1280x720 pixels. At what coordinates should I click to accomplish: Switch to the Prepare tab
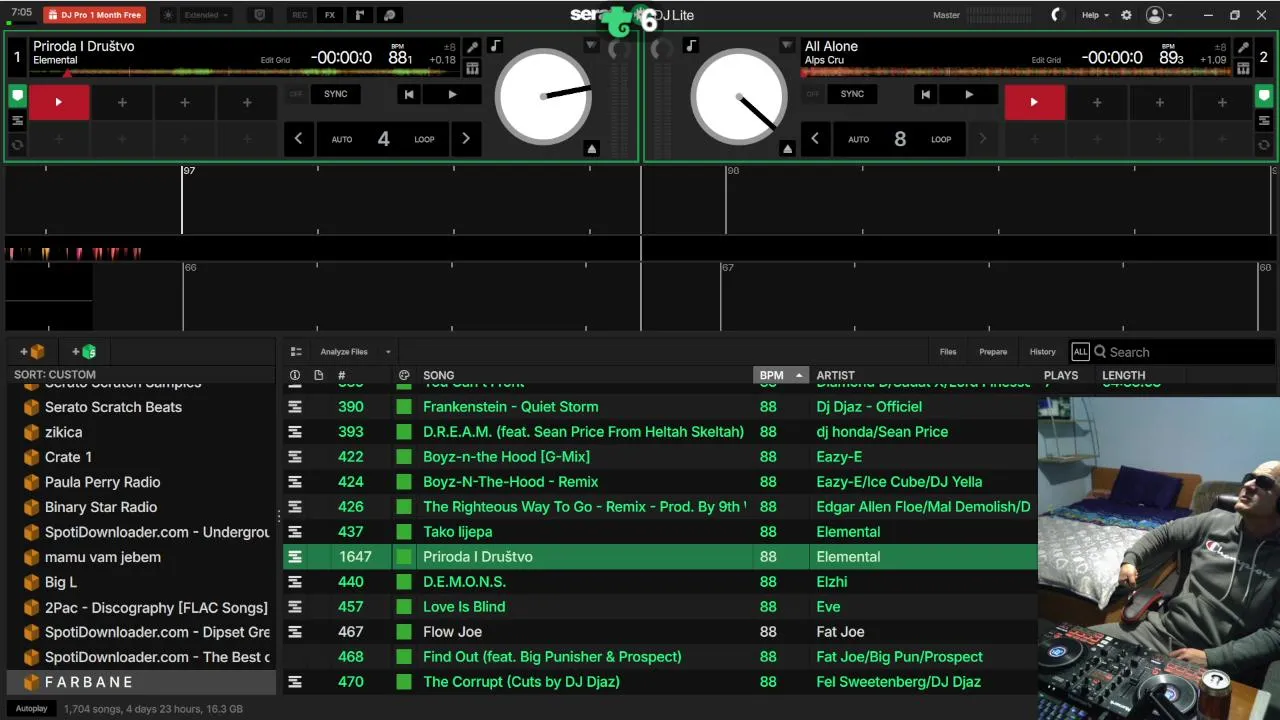[x=993, y=352]
